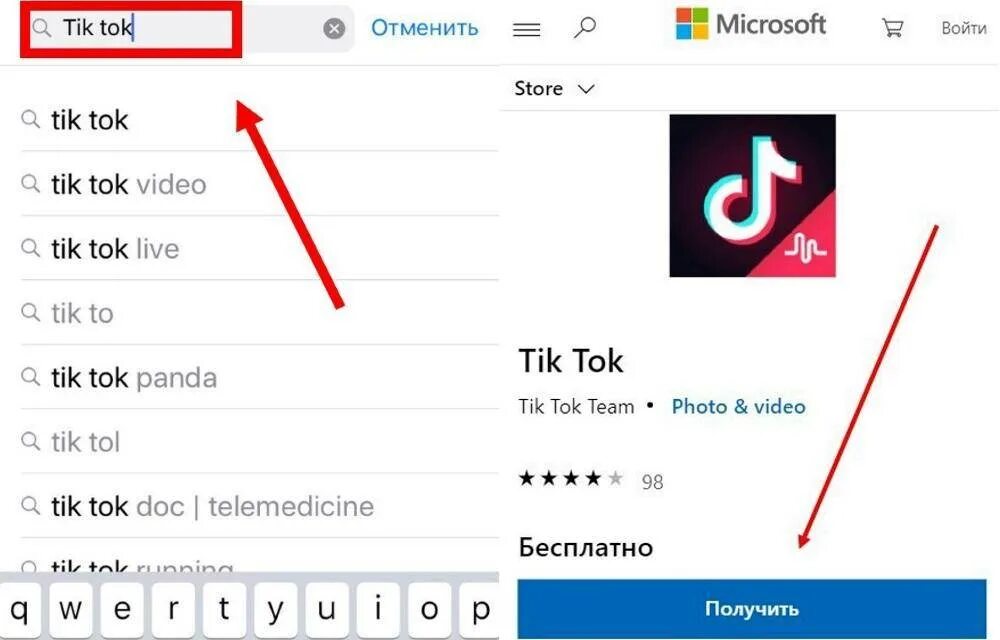
Task: Choose the "tik tok panda" suggestion
Action: (260, 377)
